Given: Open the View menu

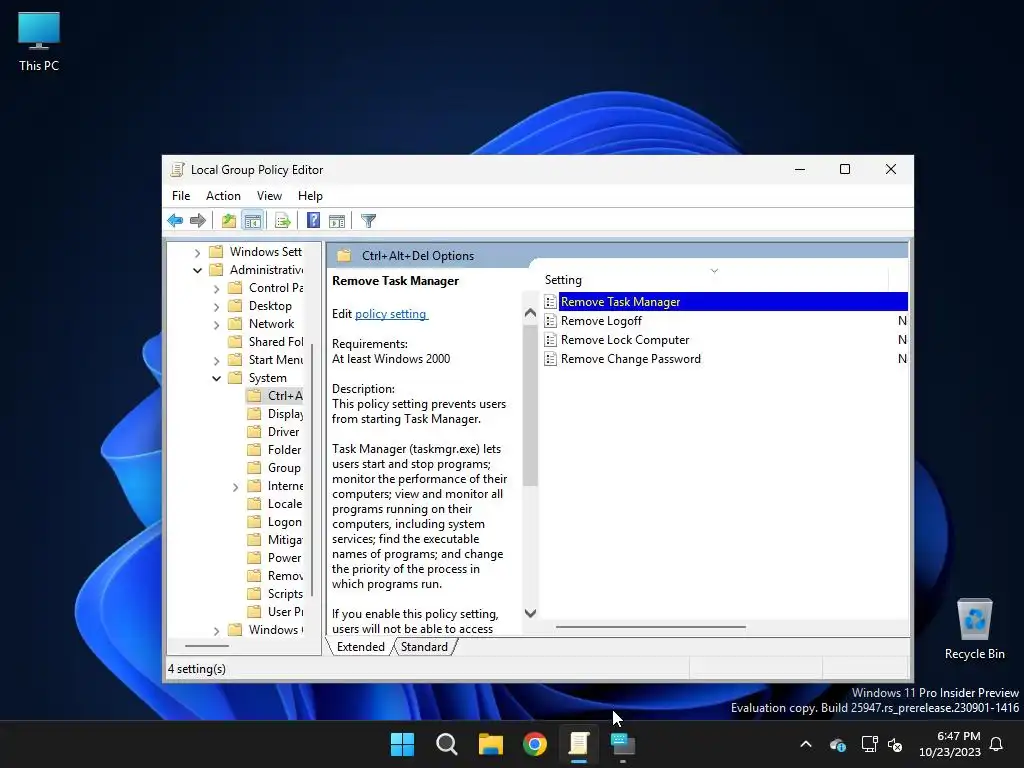Looking at the screenshot, I should click(269, 196).
